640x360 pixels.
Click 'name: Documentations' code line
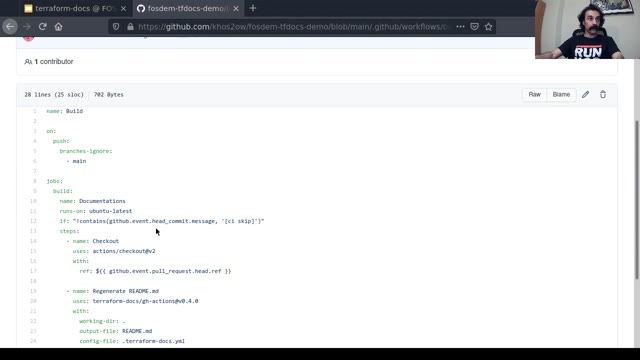(x=92, y=201)
